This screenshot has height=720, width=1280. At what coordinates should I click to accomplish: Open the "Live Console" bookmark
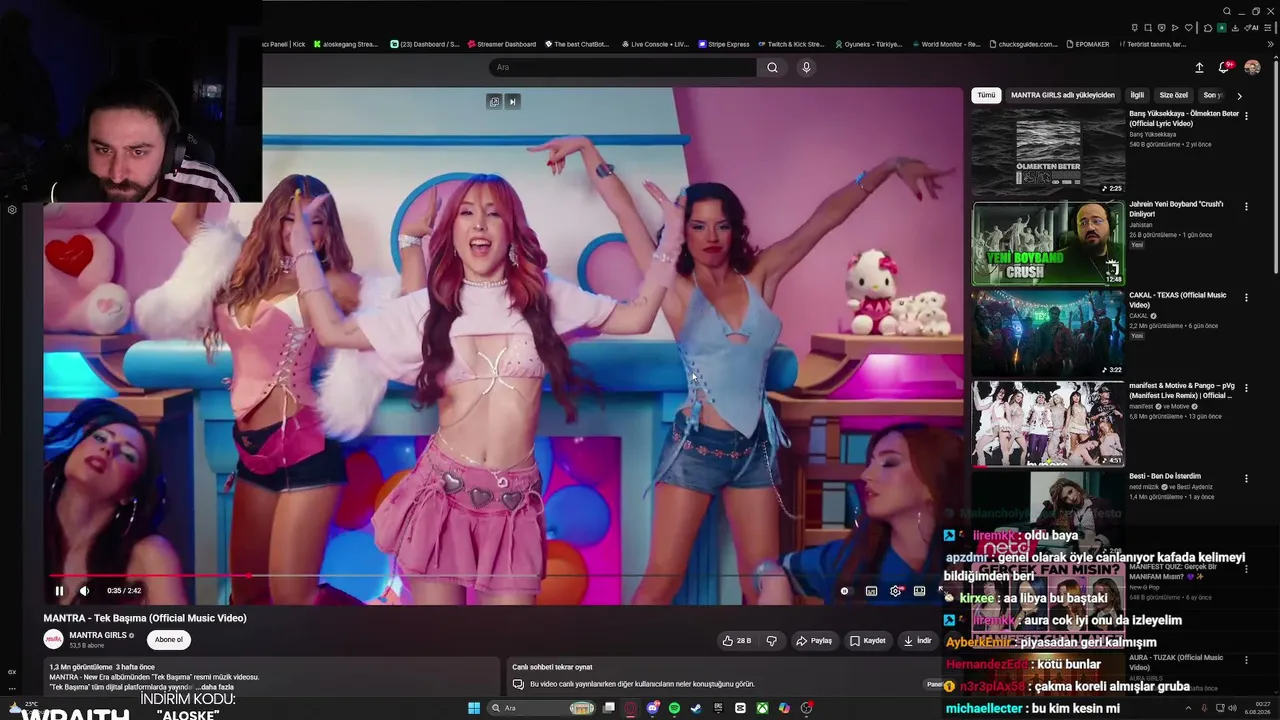[x=655, y=44]
